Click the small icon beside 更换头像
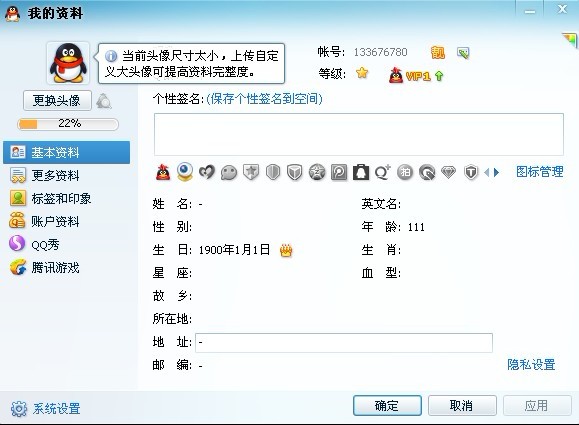The image size is (579, 425). click(104, 101)
